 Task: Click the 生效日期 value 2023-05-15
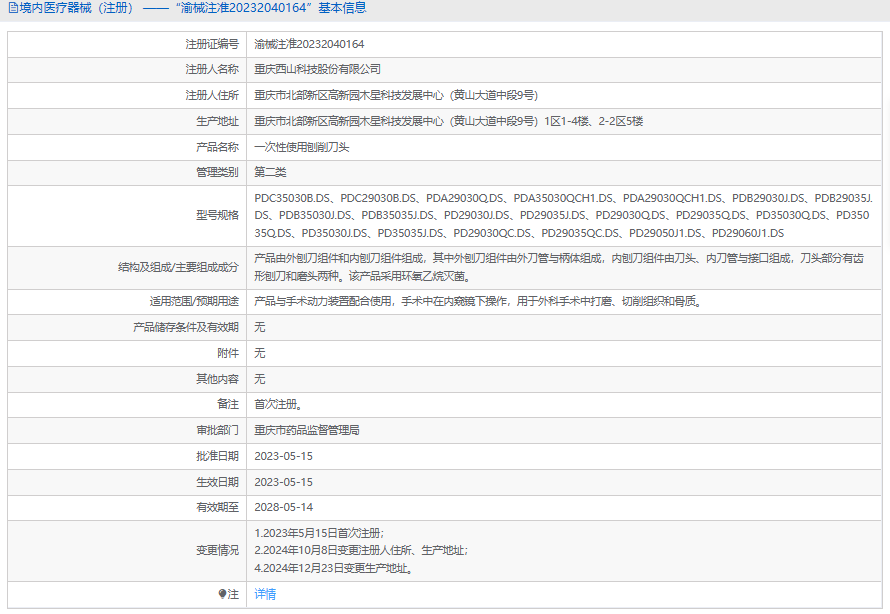tap(283, 482)
